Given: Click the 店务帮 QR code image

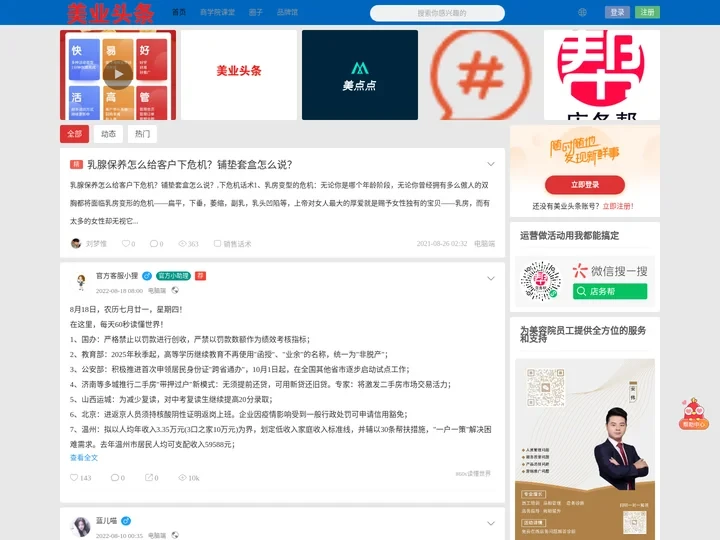Looking at the screenshot, I should pyautogui.click(x=541, y=281).
